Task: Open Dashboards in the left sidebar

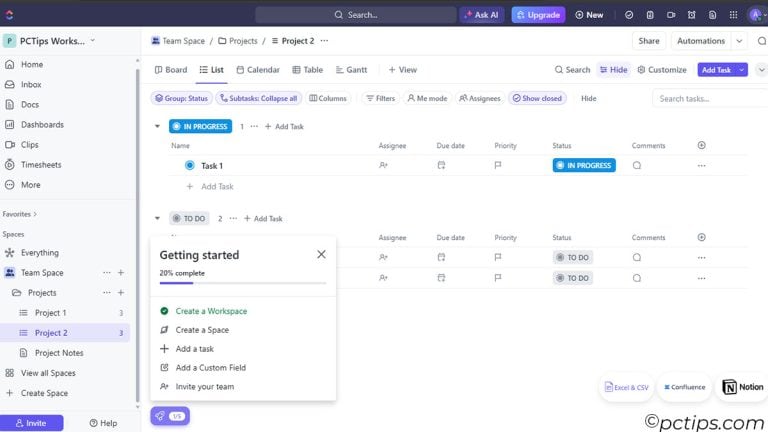Action: point(41,125)
